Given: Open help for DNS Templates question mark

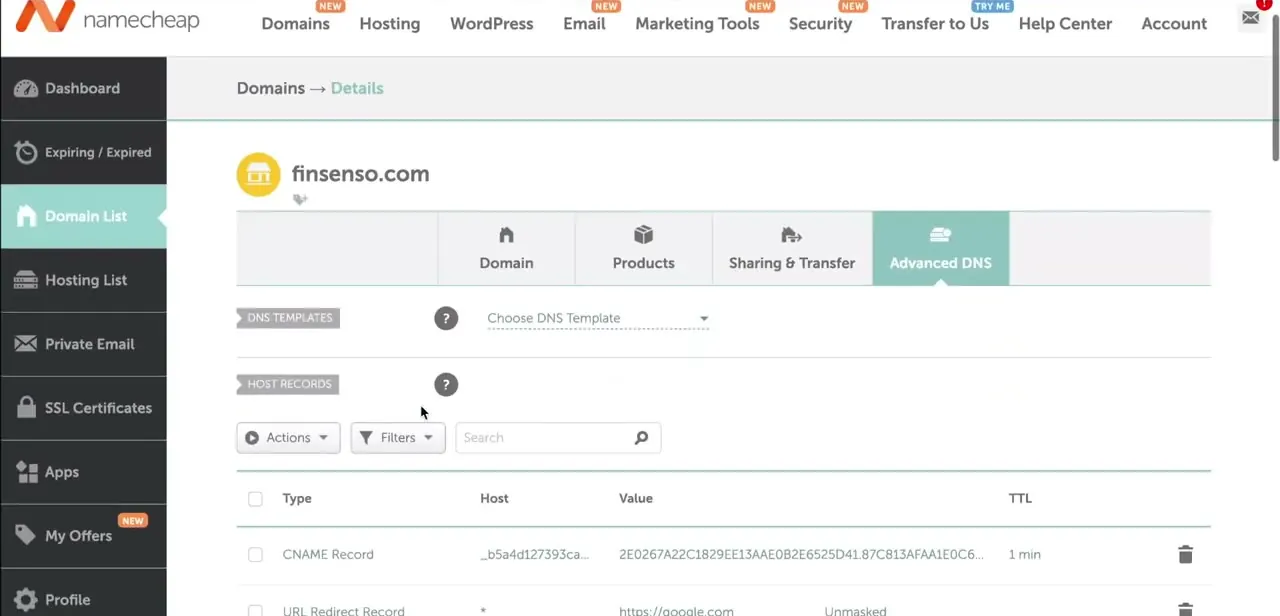Looking at the screenshot, I should click(x=446, y=318).
